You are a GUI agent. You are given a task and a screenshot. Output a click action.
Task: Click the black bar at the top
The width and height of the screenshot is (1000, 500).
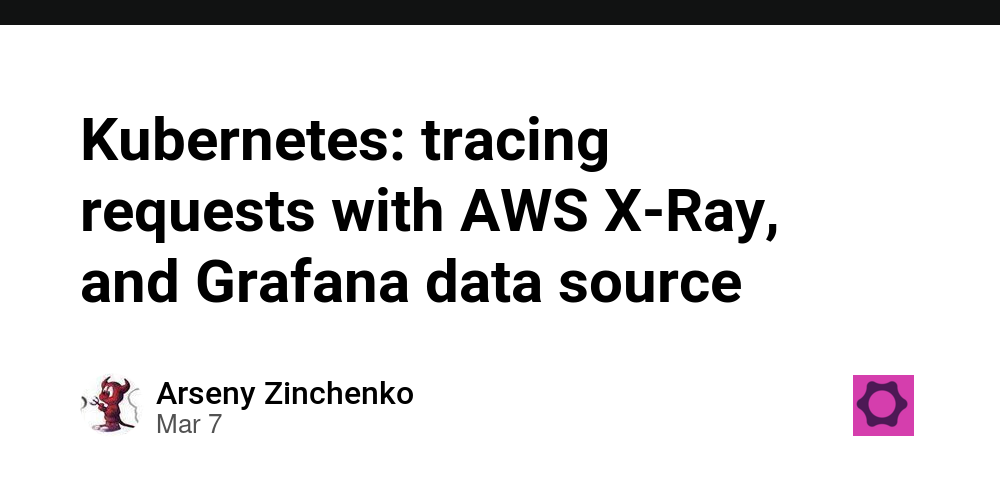click(x=500, y=12)
